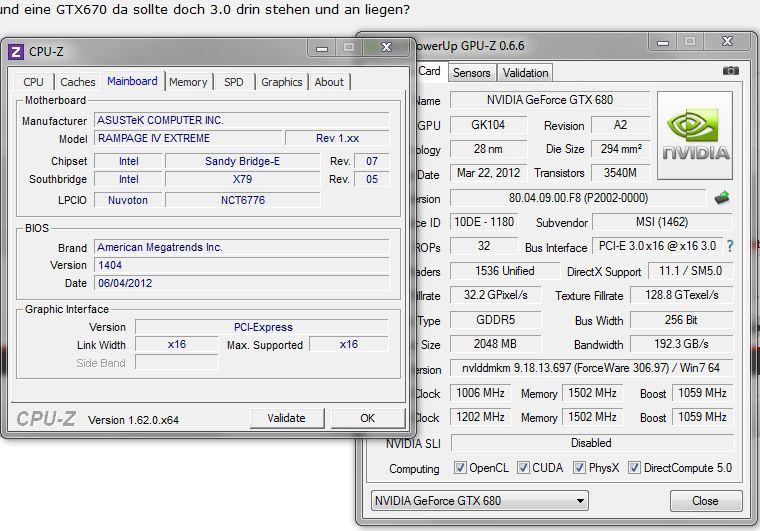Click the 28 nm technology value

(488, 149)
